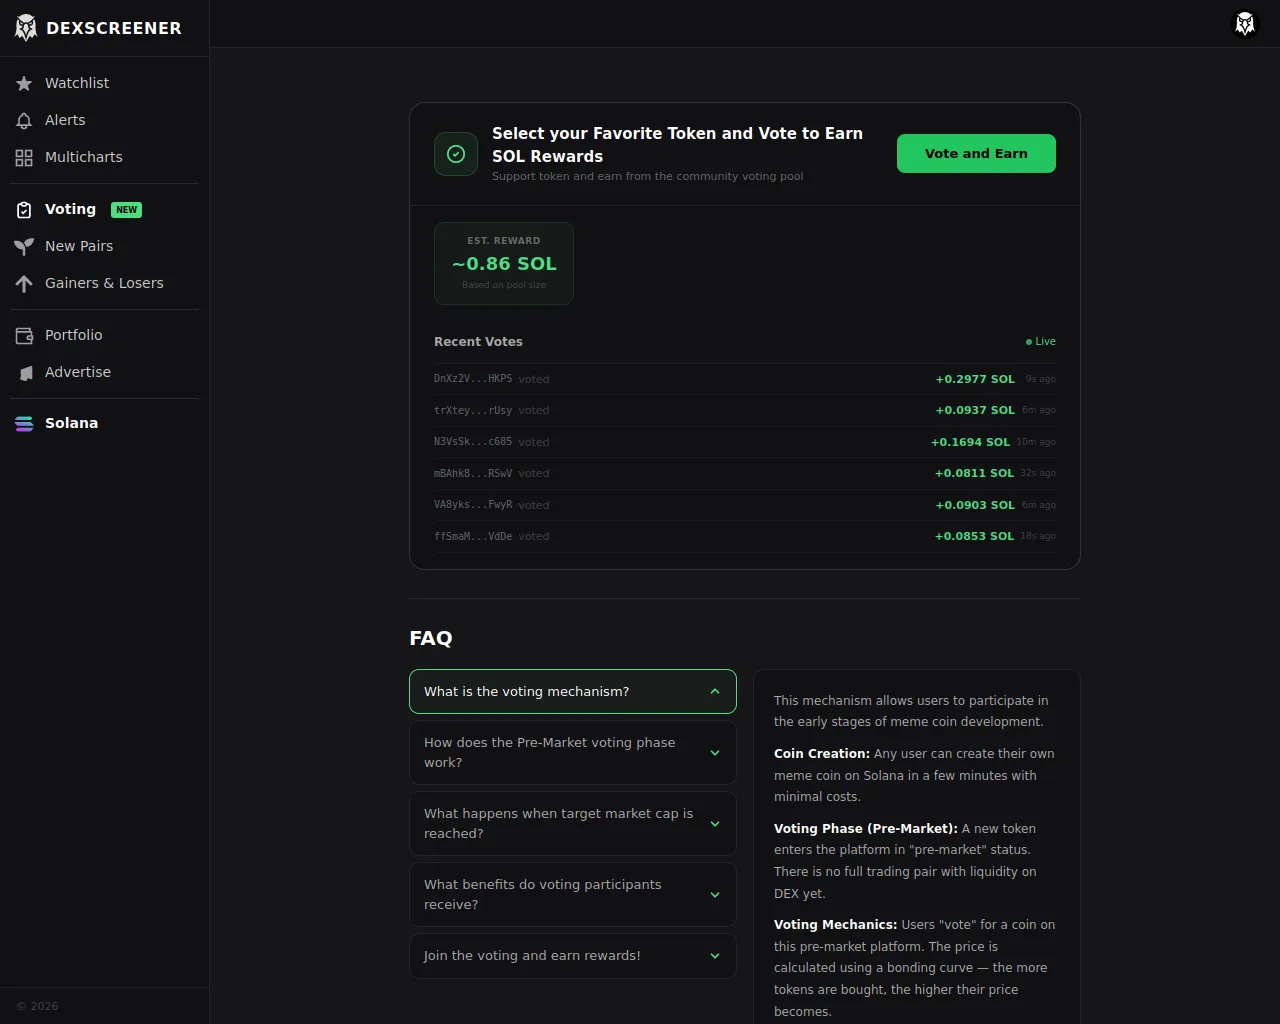Expand 'Join the voting and earn rewards!'
Screen dimensions: 1280x1024
[573, 956]
